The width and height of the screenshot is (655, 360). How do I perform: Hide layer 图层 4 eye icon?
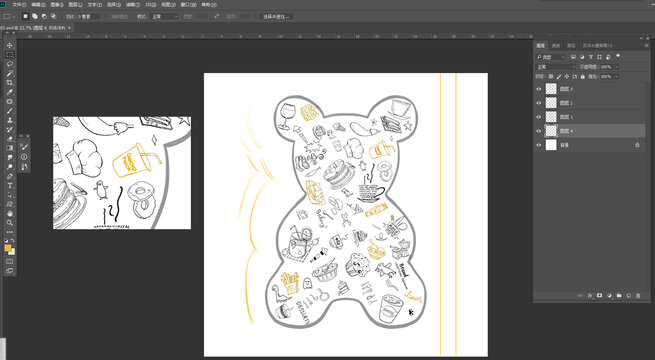(x=538, y=131)
